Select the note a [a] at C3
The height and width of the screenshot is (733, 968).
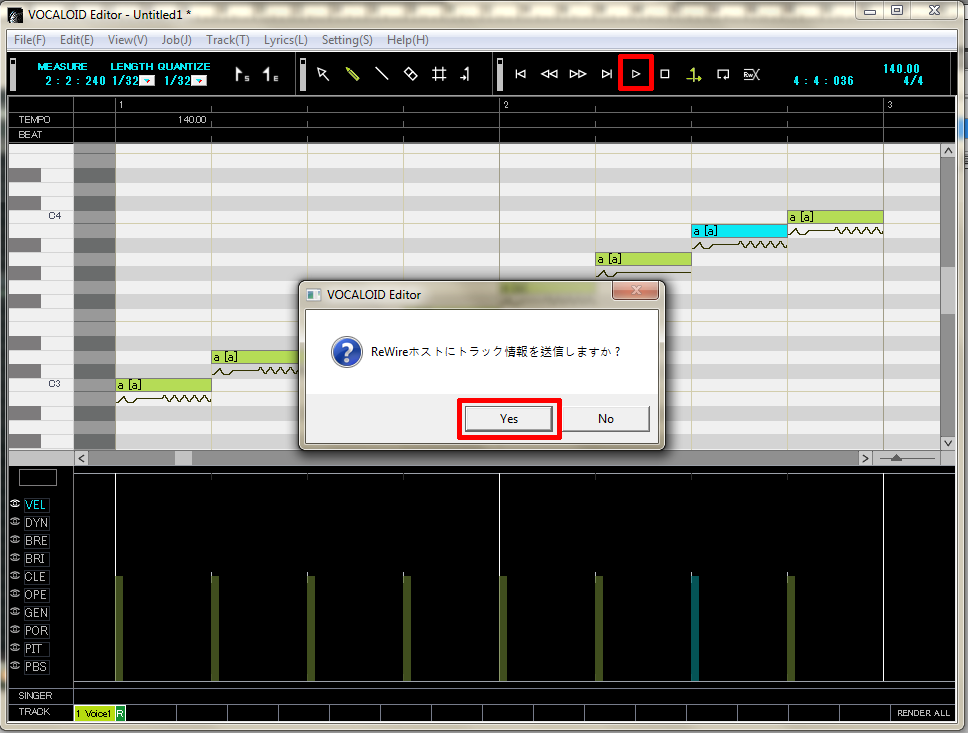pyautogui.click(x=164, y=385)
